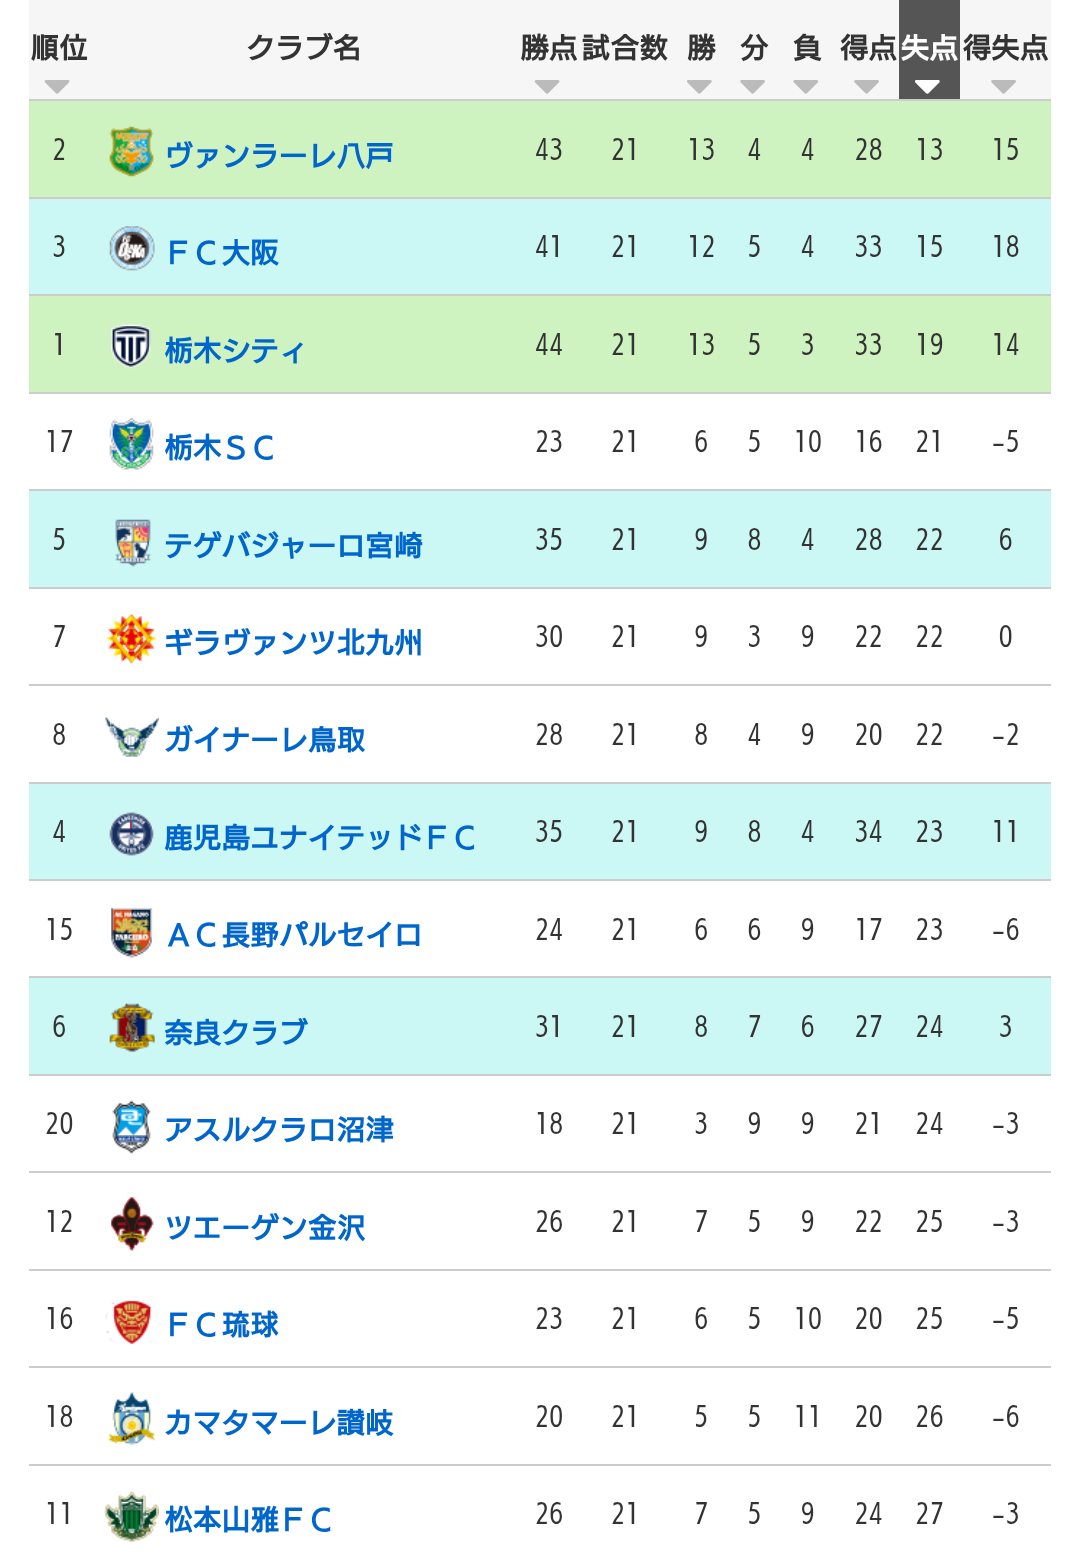Image resolution: width=1077 pixels, height=1556 pixels.
Task: Open 奈良クラブ club link
Action: click(x=236, y=1032)
